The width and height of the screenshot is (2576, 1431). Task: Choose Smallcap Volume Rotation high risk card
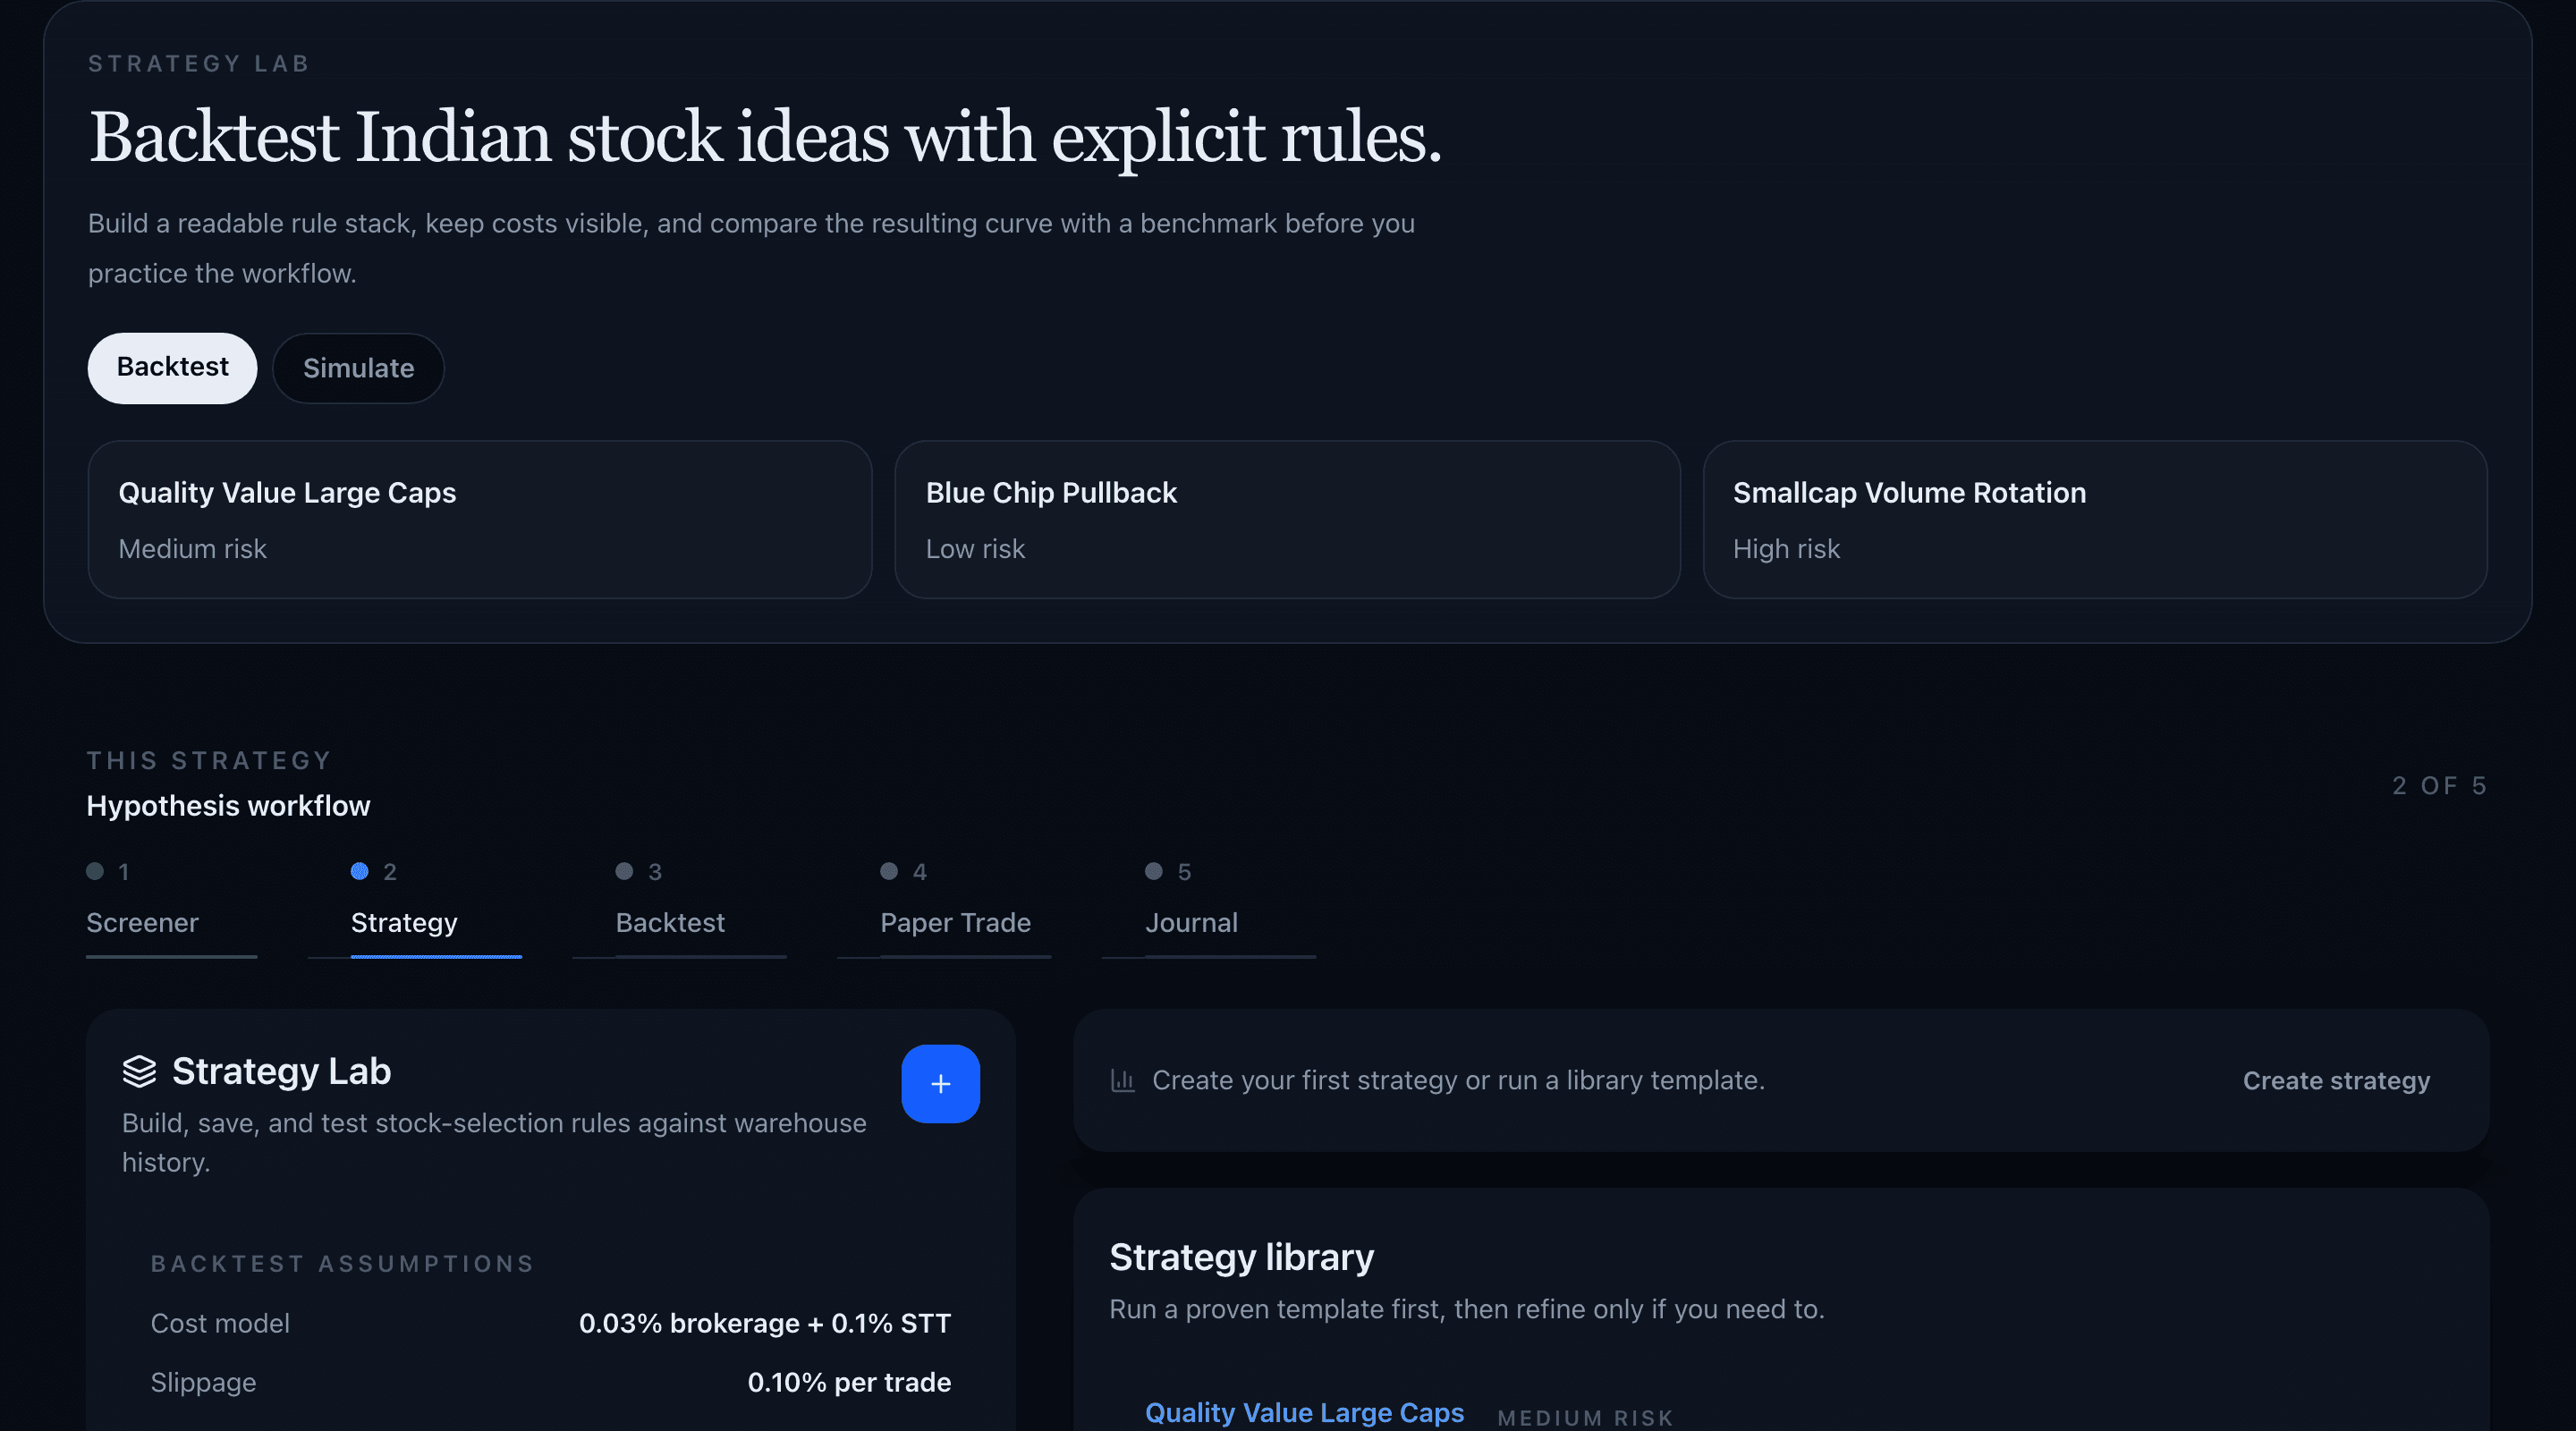click(2095, 519)
